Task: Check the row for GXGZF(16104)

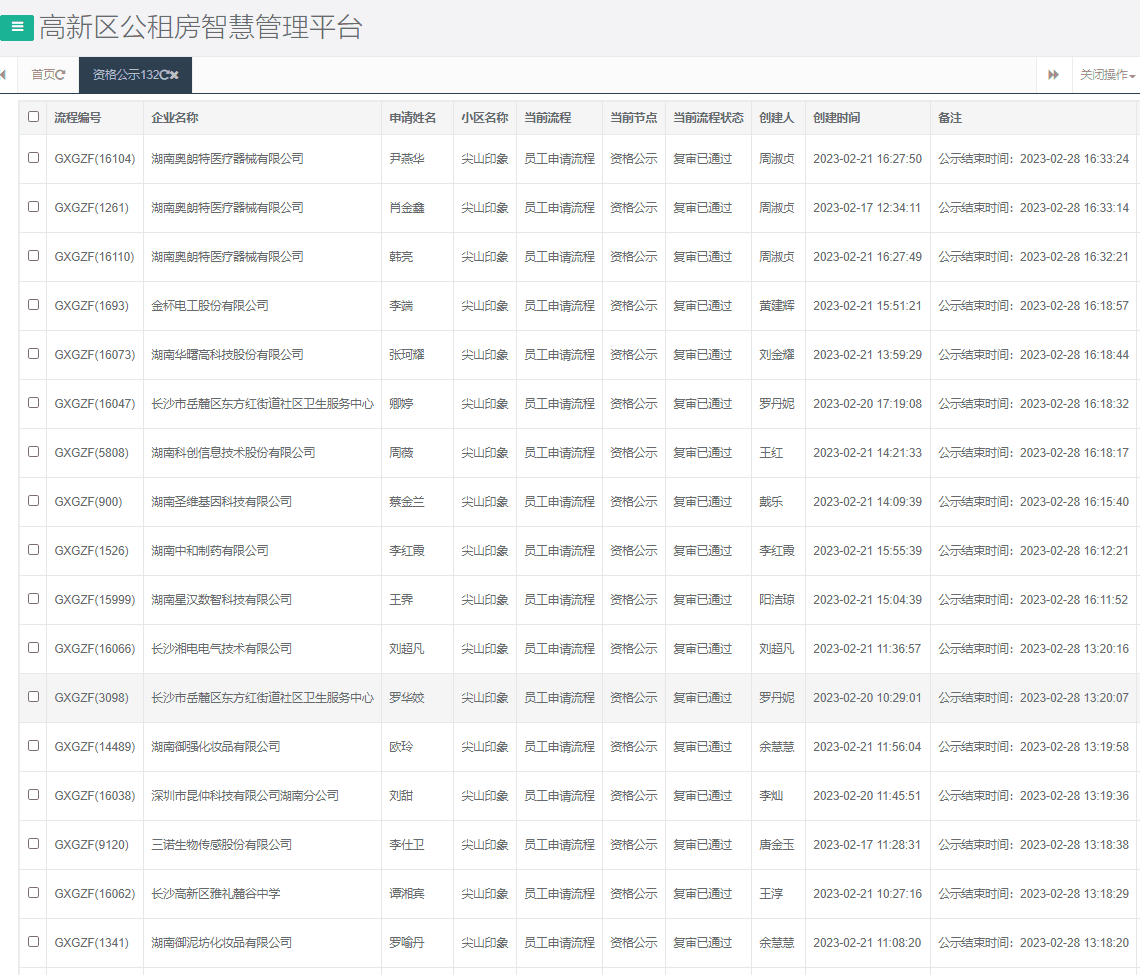Action: pos(33,158)
